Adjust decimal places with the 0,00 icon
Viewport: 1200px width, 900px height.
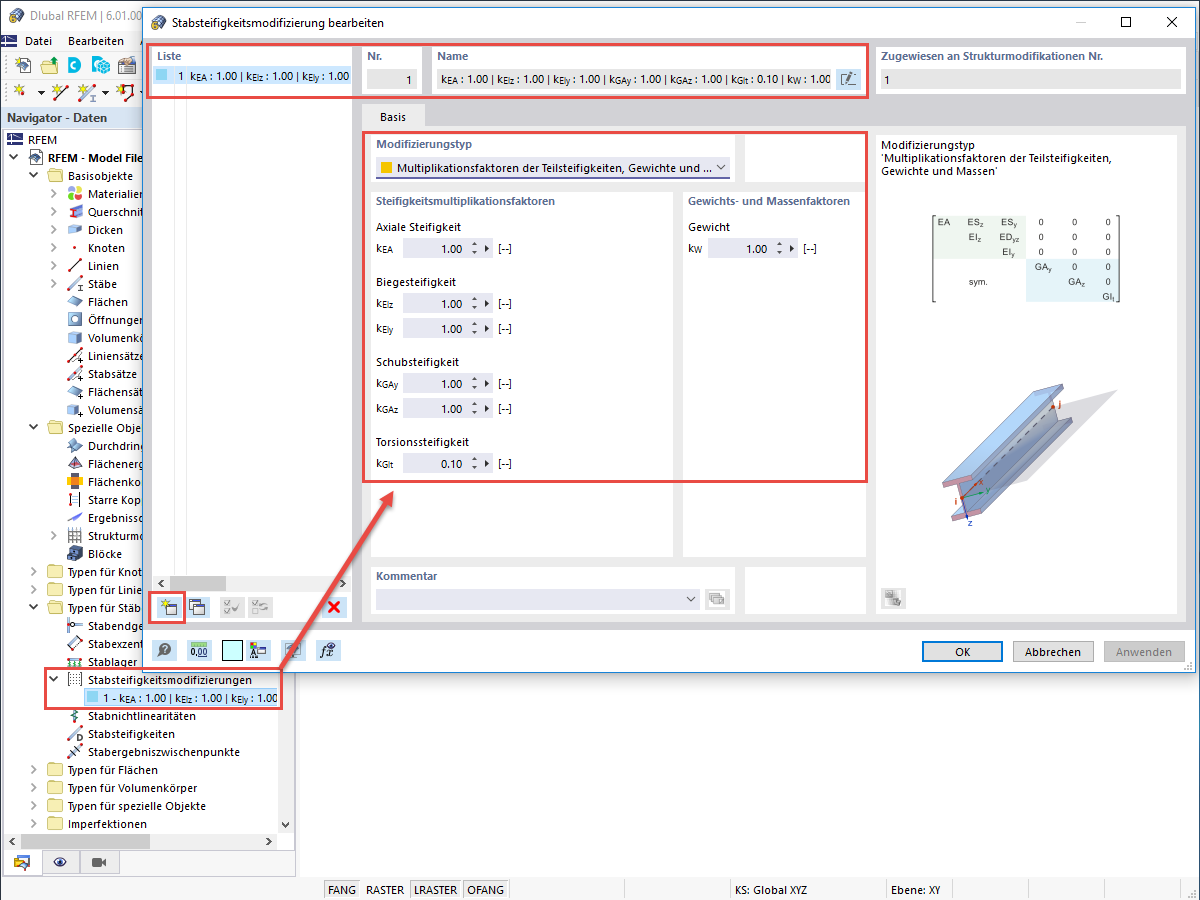[199, 650]
